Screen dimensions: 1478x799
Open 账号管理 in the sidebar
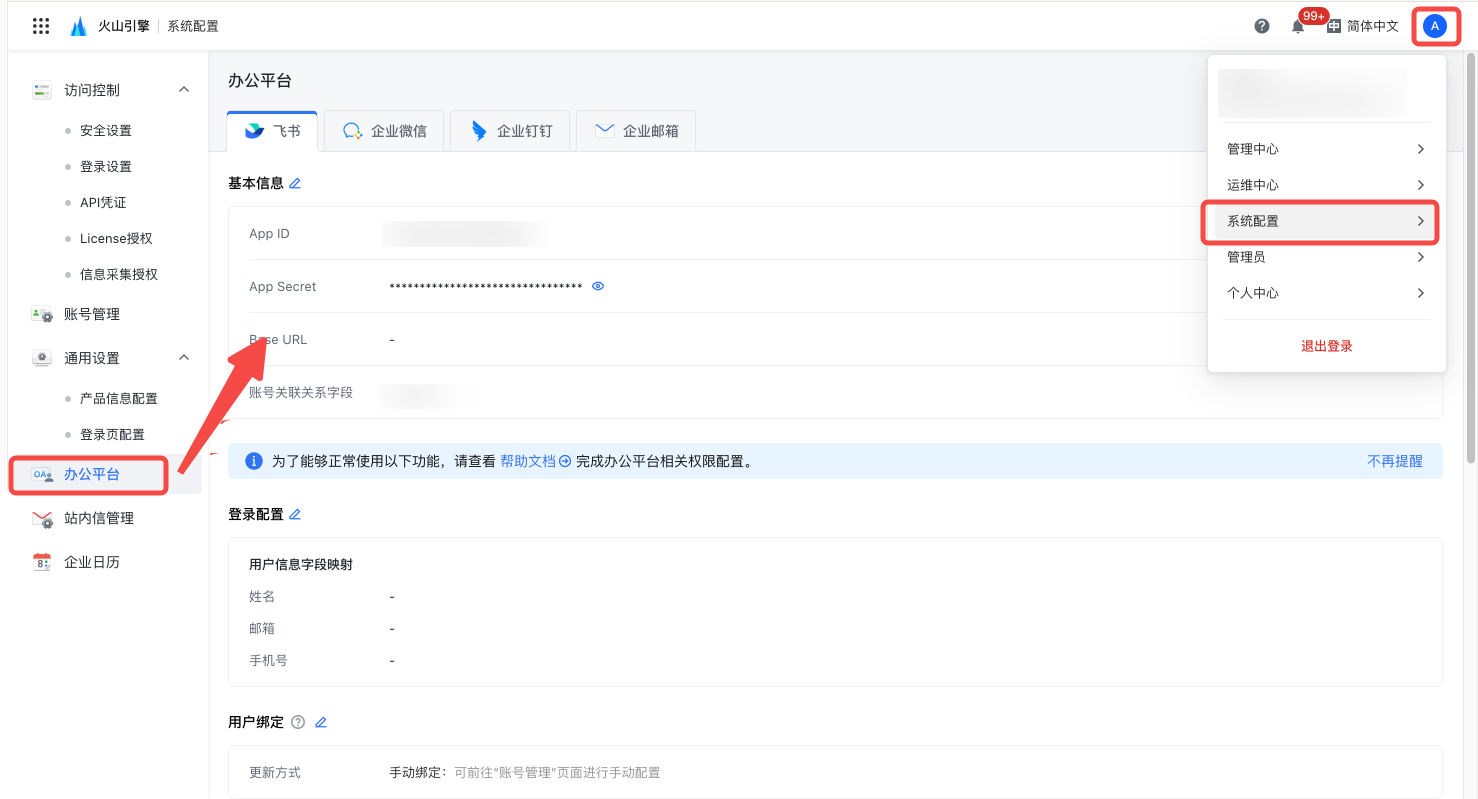(x=92, y=314)
